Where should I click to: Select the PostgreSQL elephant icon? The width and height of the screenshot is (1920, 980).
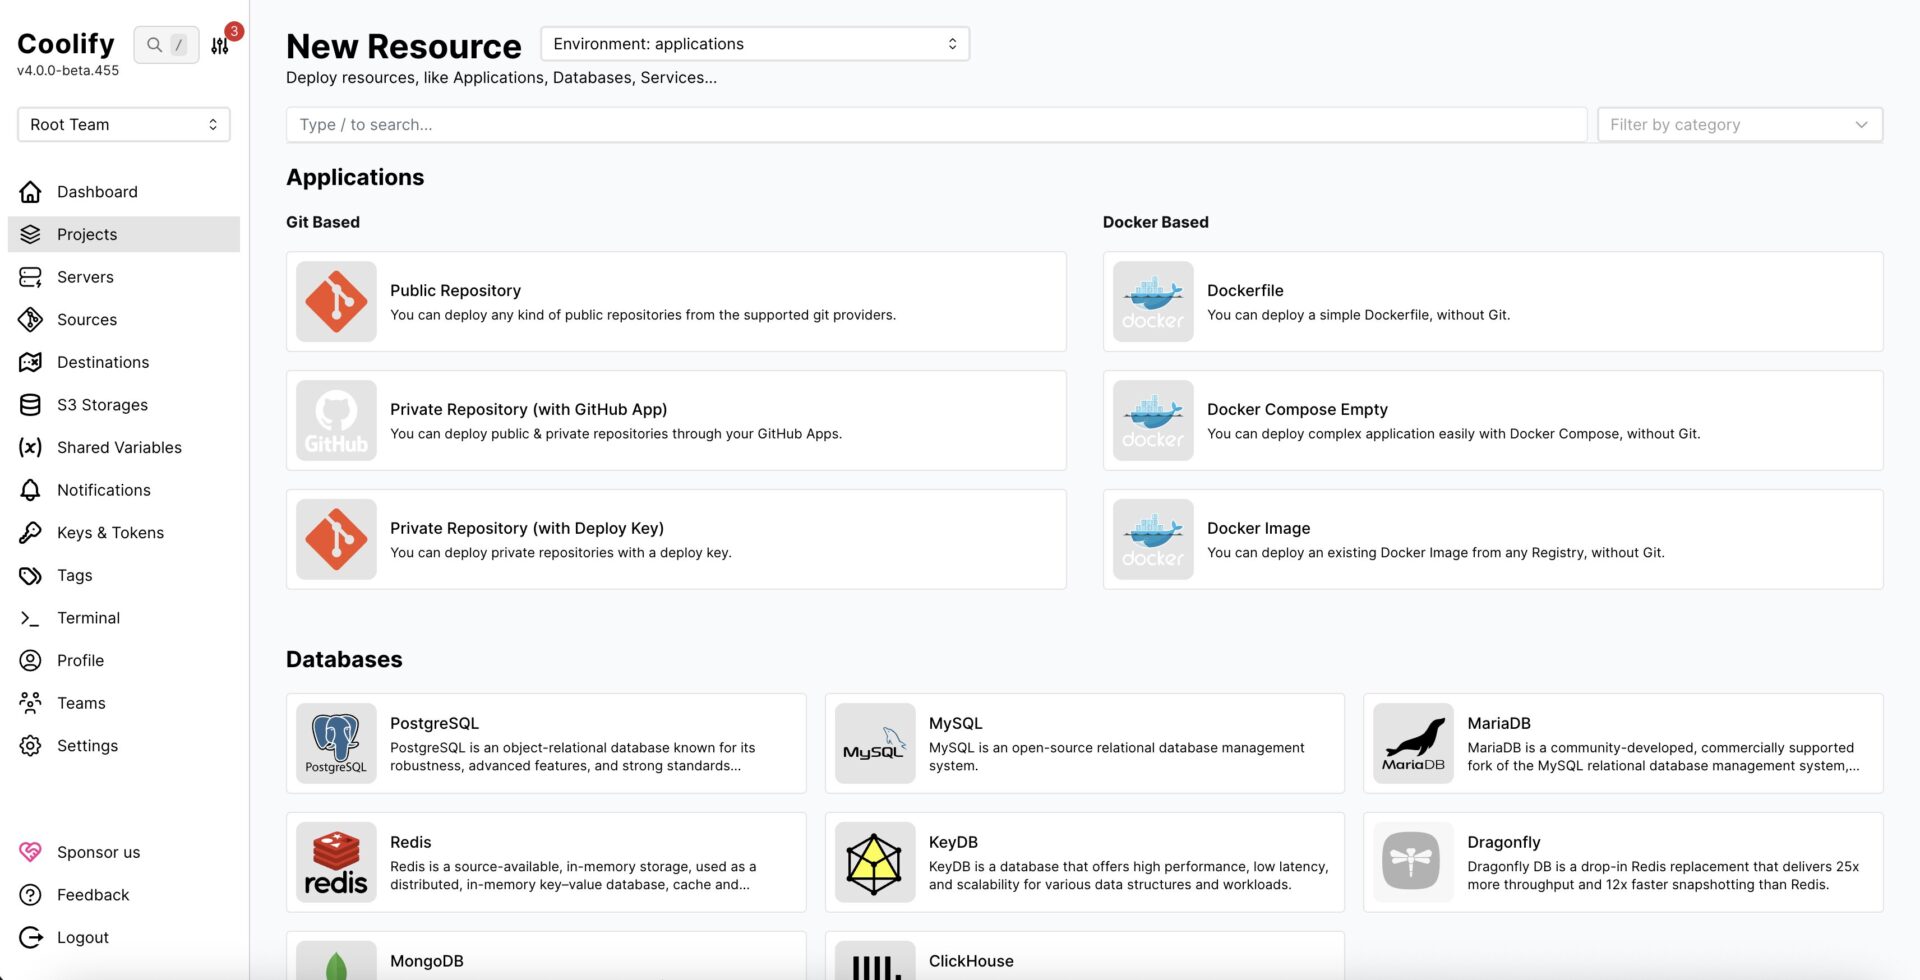pos(336,742)
